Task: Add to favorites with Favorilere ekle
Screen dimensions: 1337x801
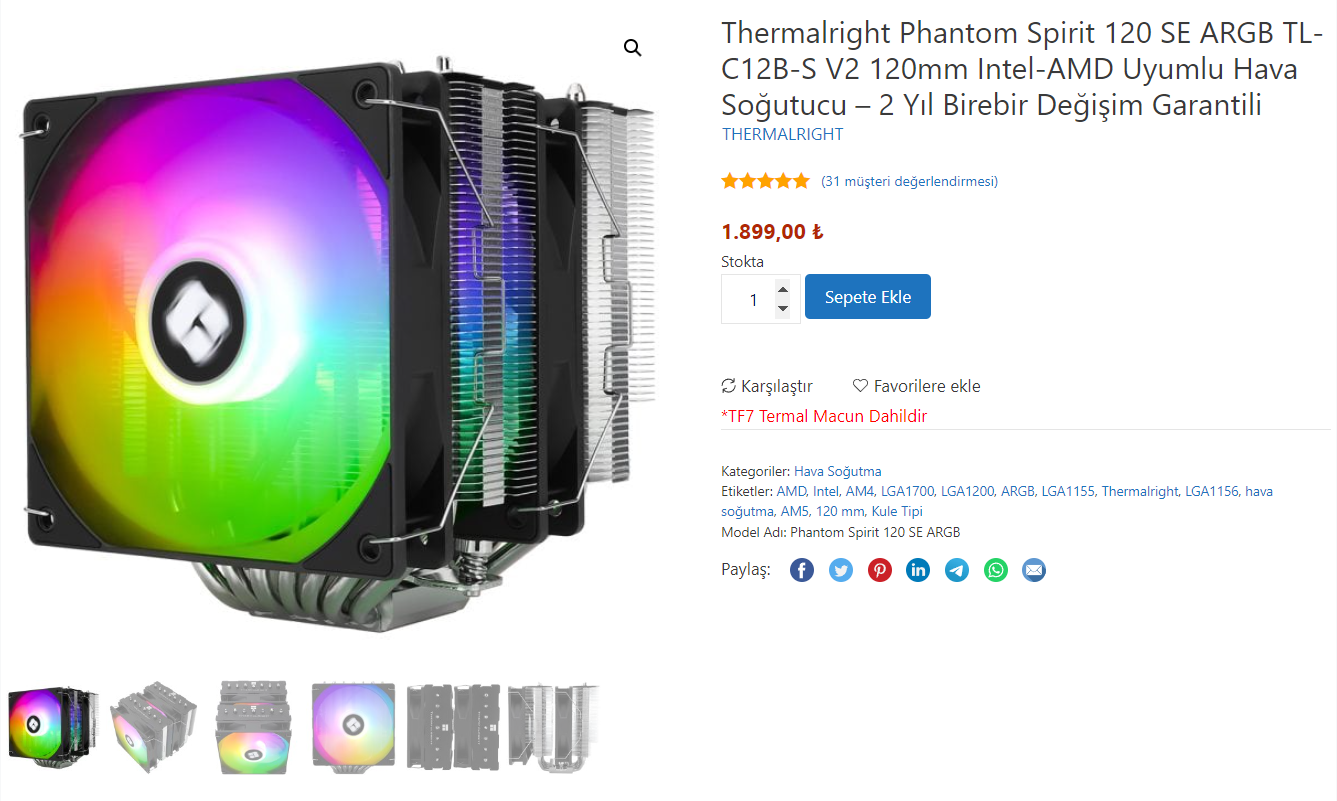Action: point(916,386)
